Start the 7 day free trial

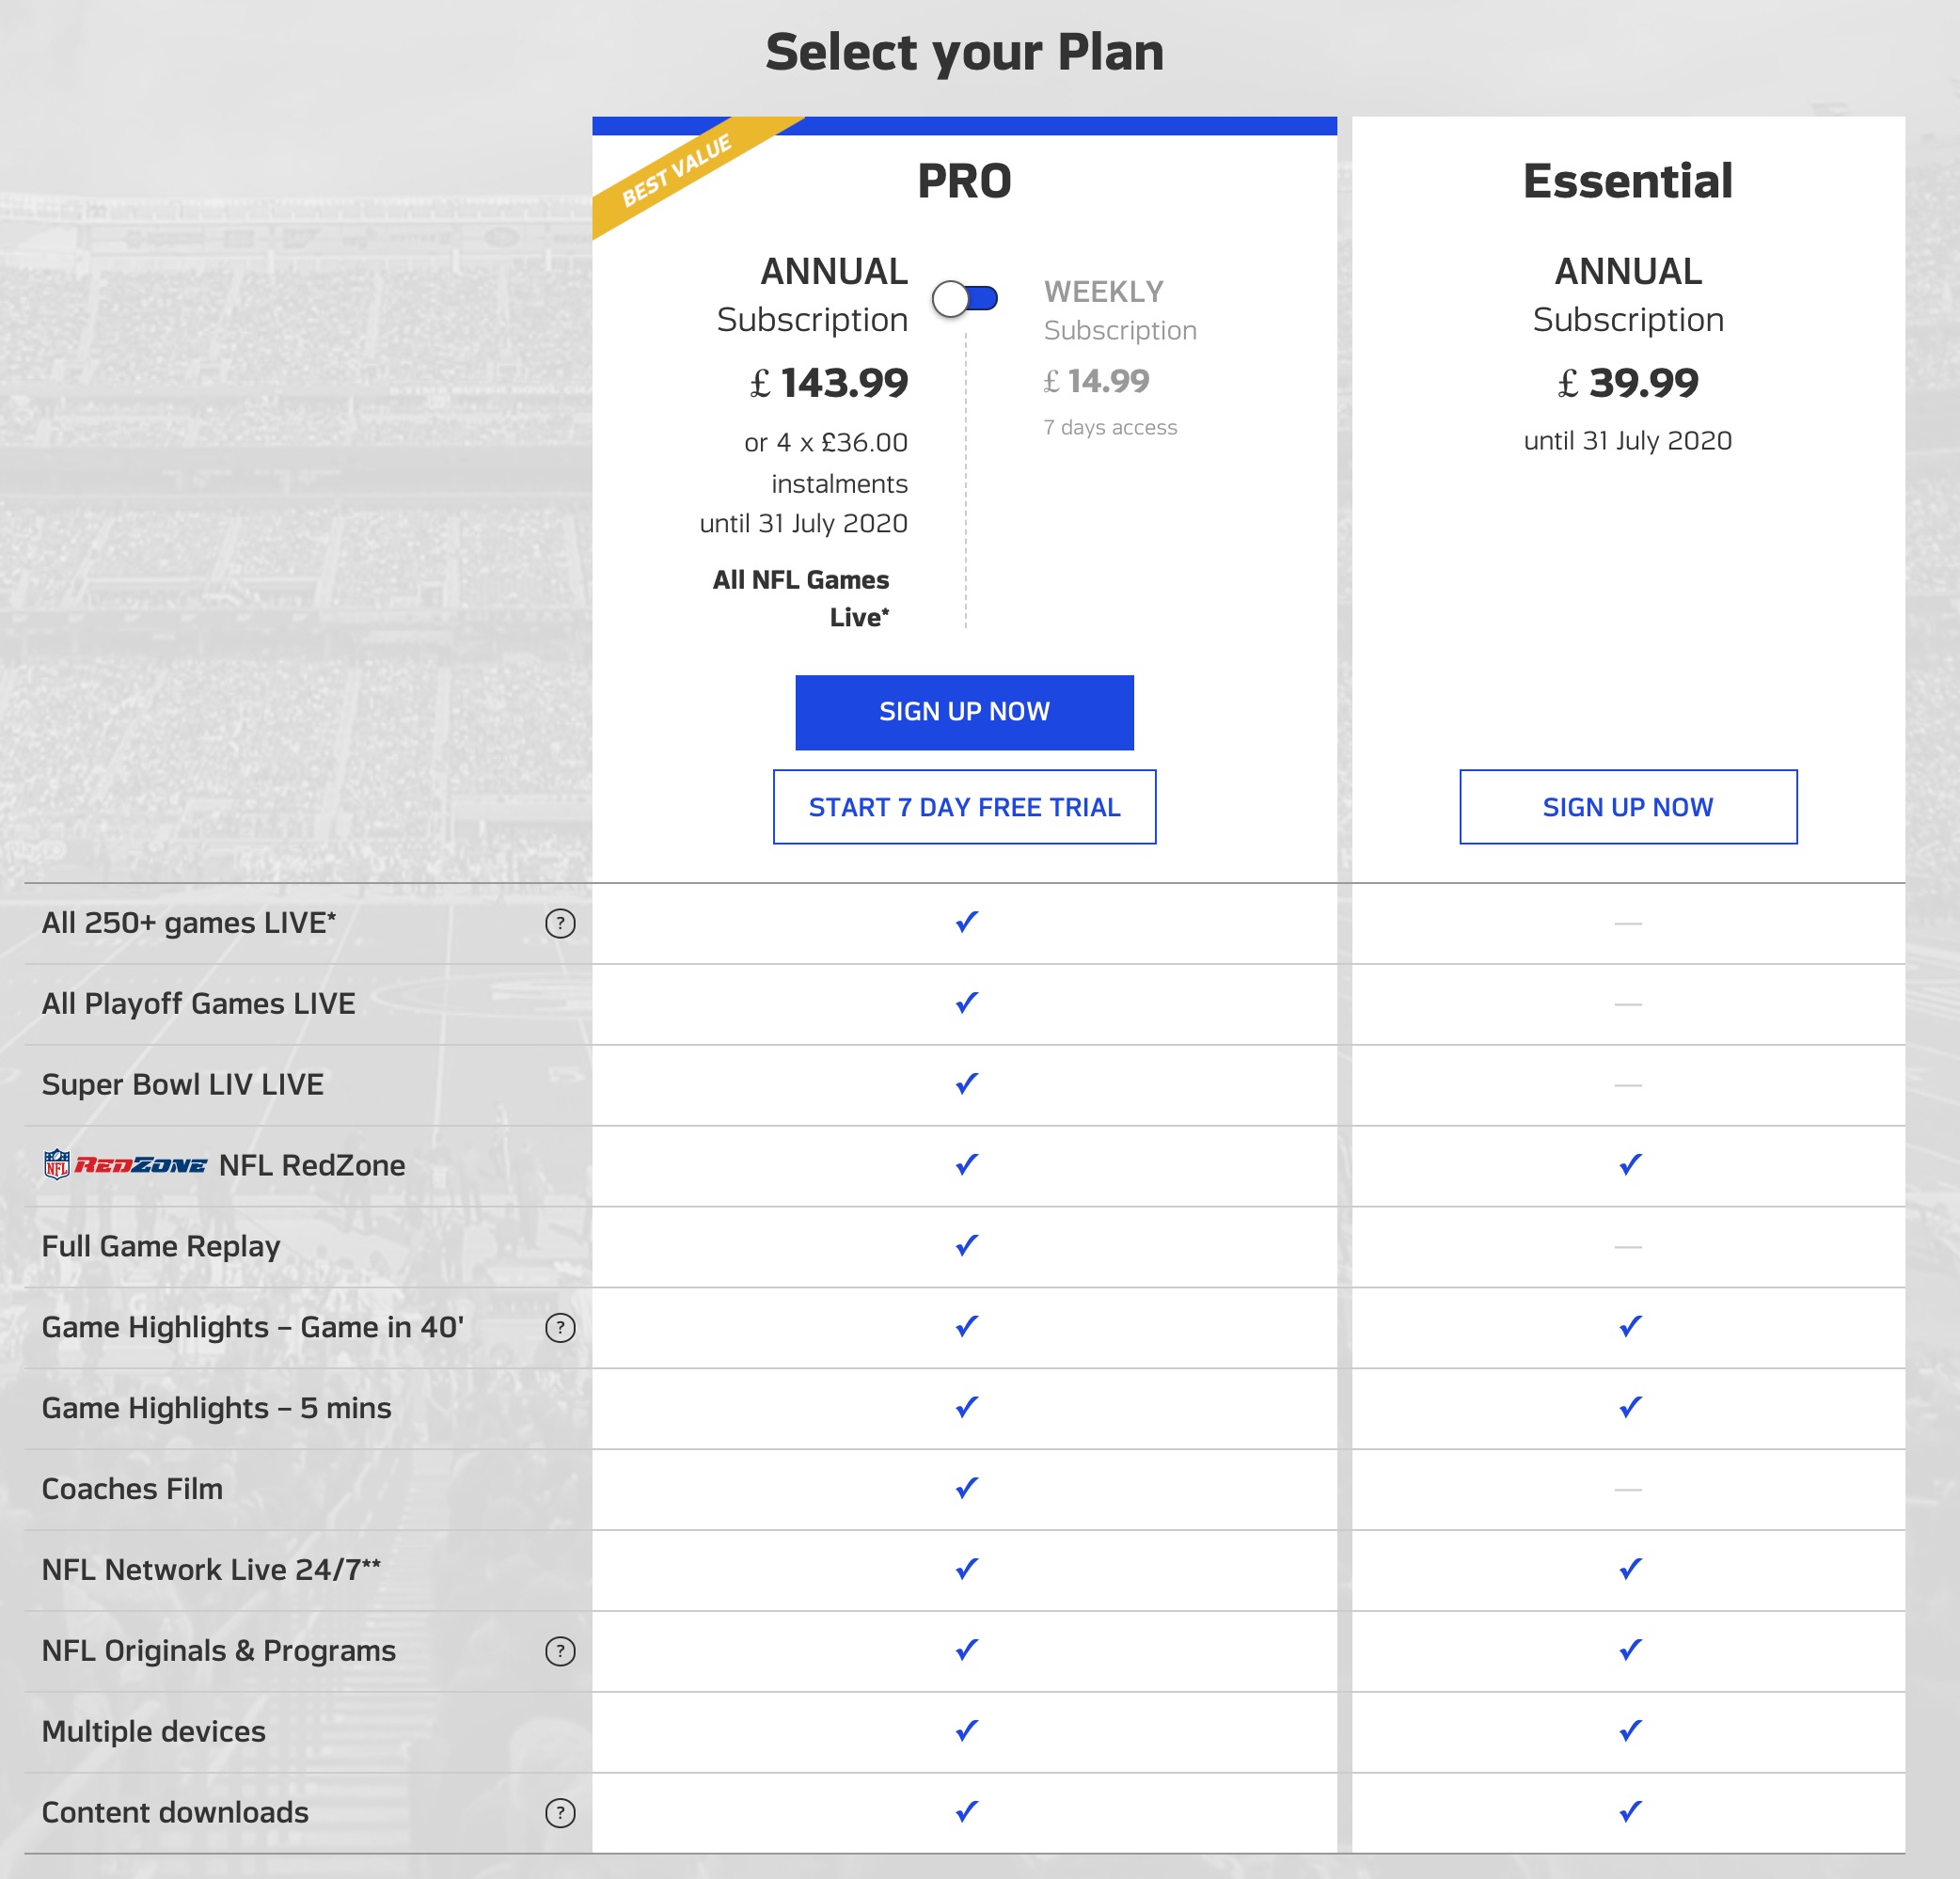(964, 807)
